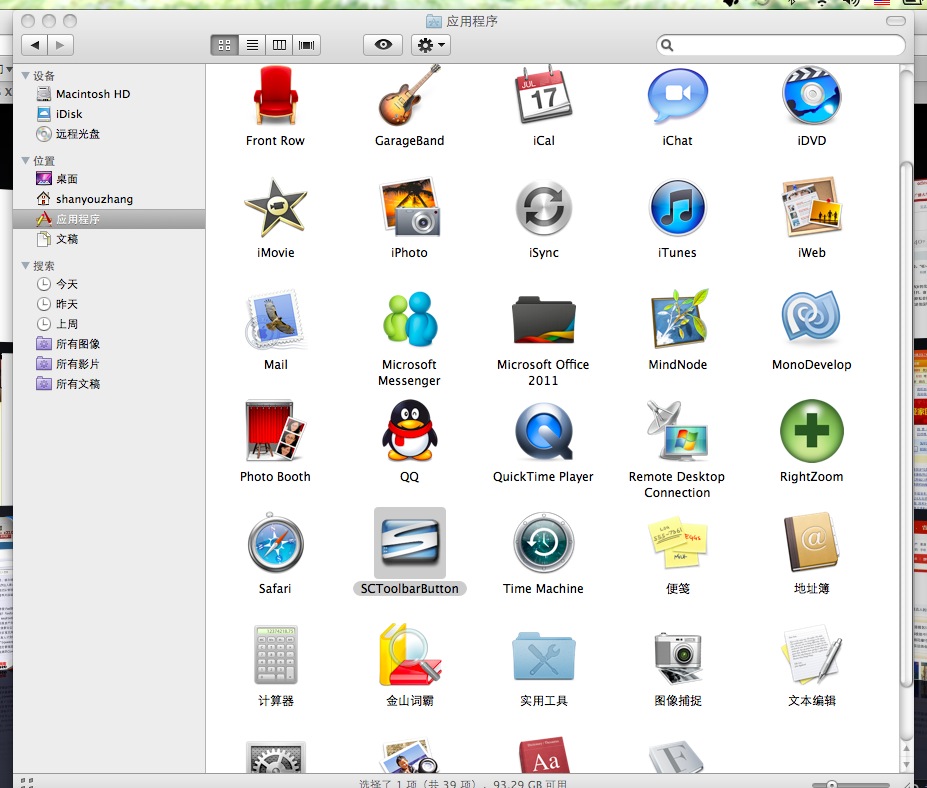The image size is (927, 788).
Task: Click the Safari compass icon
Action: point(275,543)
